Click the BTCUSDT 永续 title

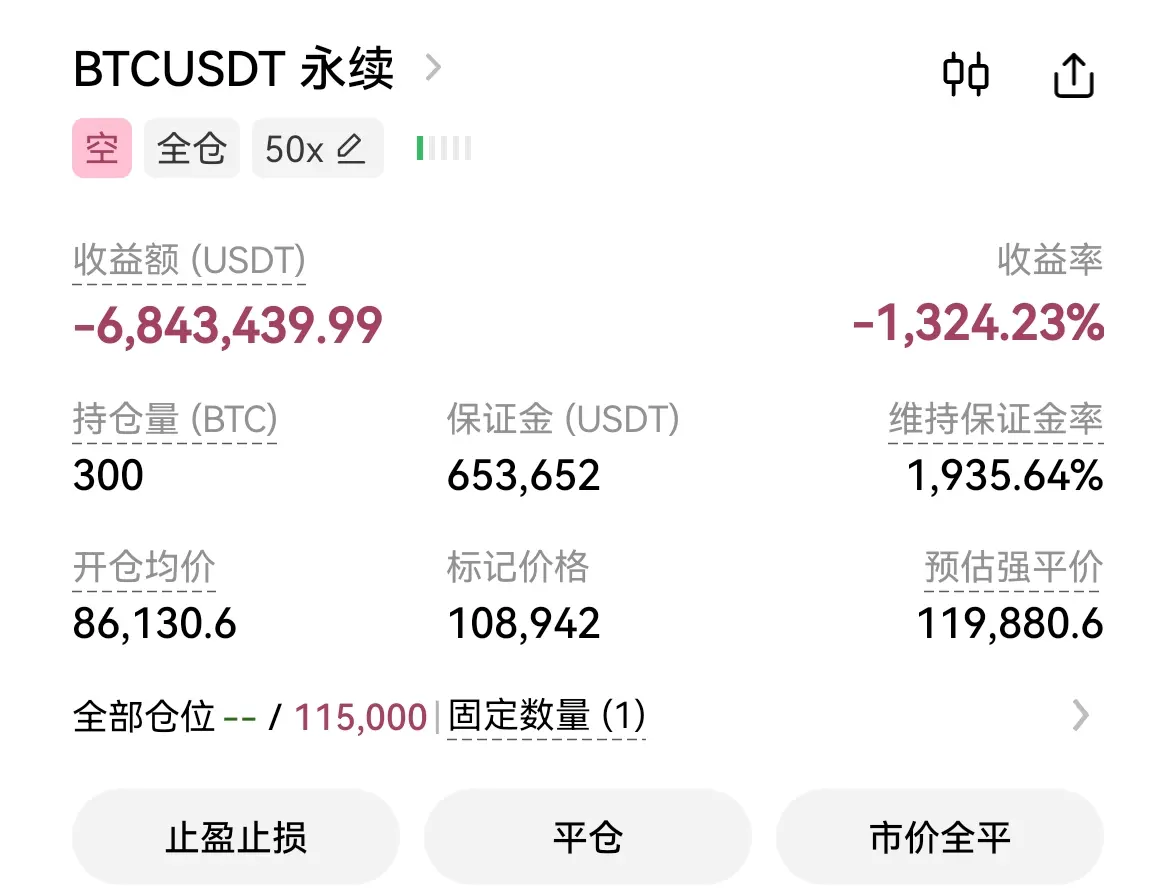click(x=233, y=68)
